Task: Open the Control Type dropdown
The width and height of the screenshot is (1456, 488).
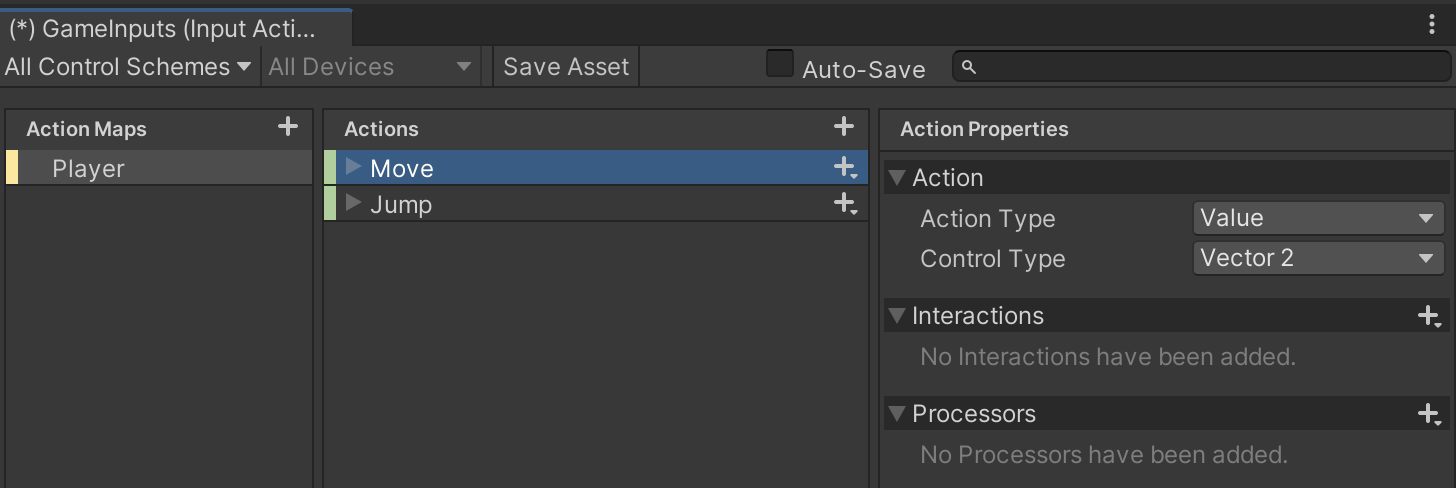Action: [1318, 258]
